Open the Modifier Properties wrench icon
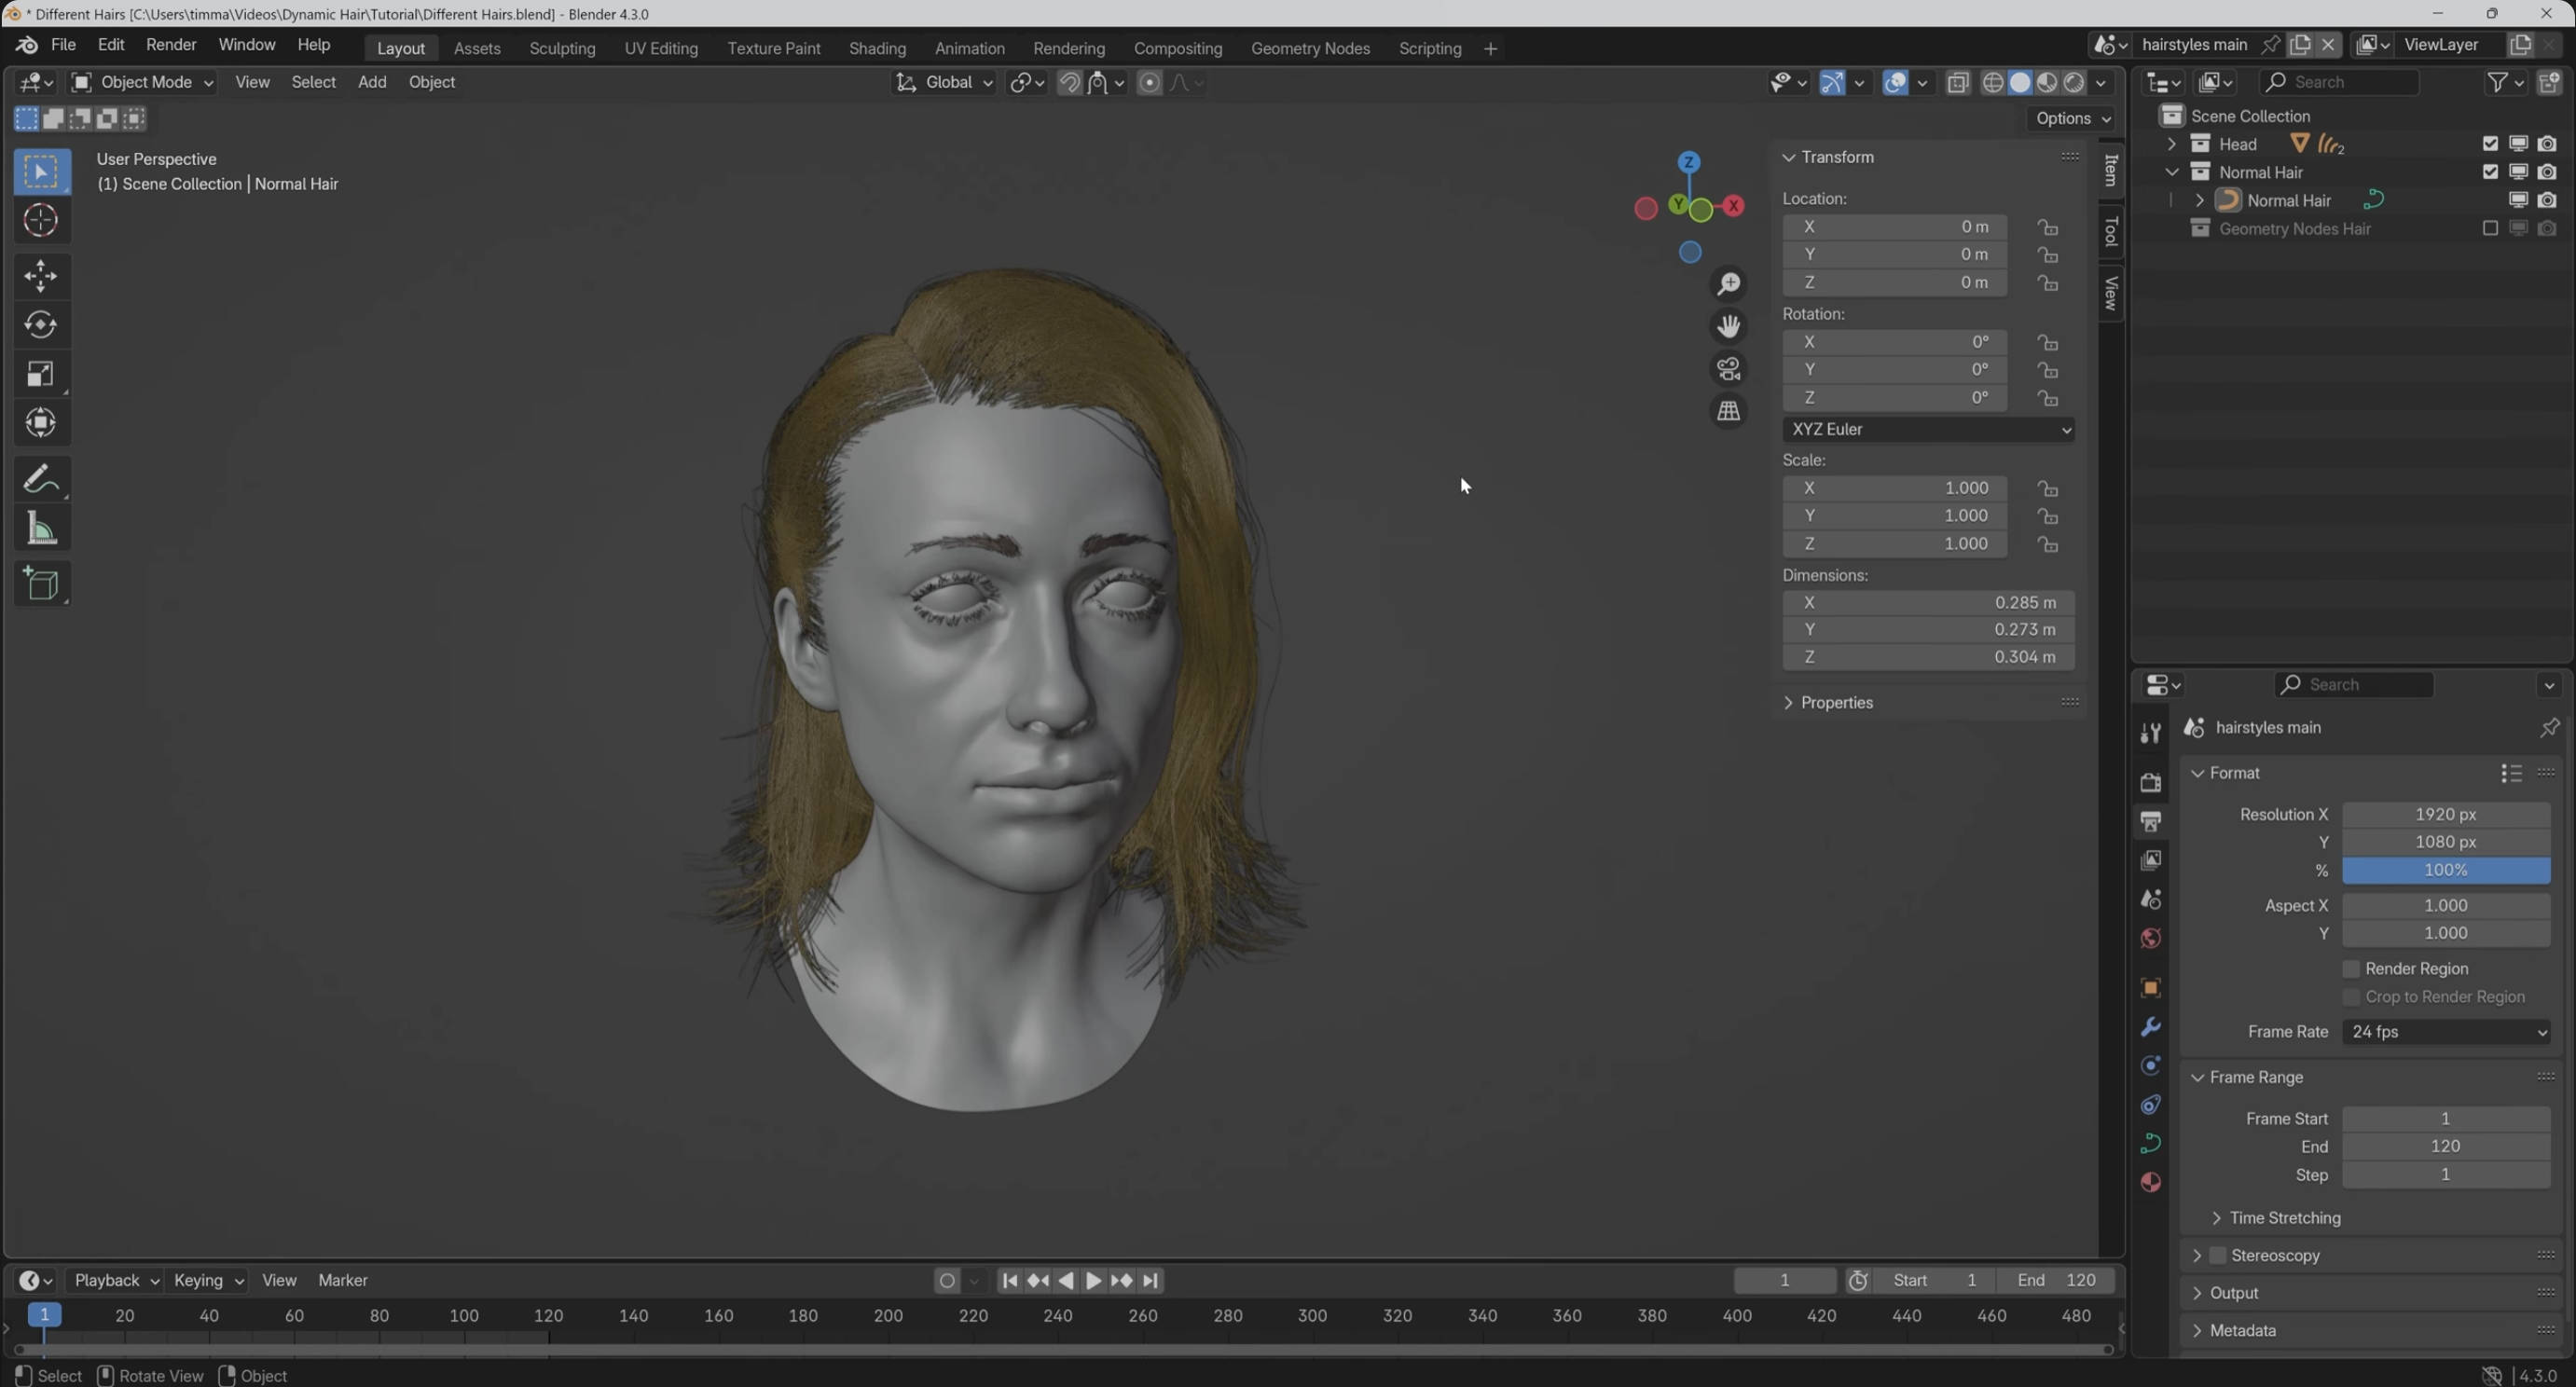 [x=2150, y=1026]
